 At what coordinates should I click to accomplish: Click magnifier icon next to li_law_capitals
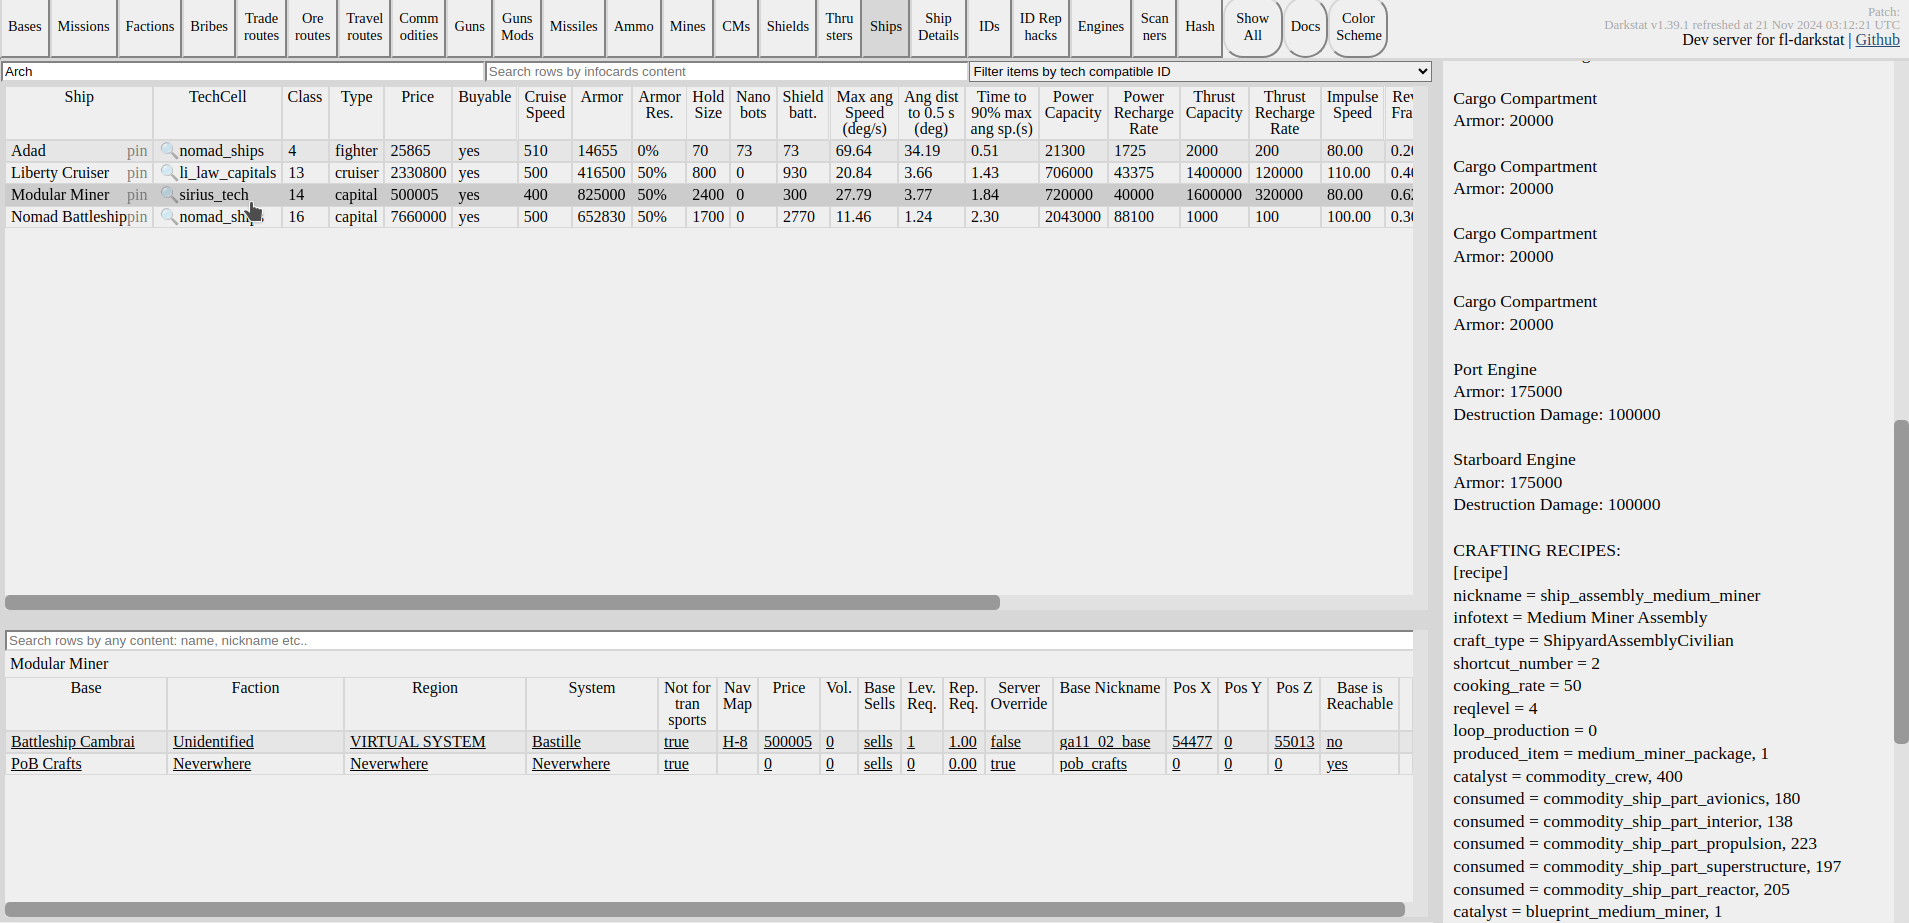click(169, 172)
